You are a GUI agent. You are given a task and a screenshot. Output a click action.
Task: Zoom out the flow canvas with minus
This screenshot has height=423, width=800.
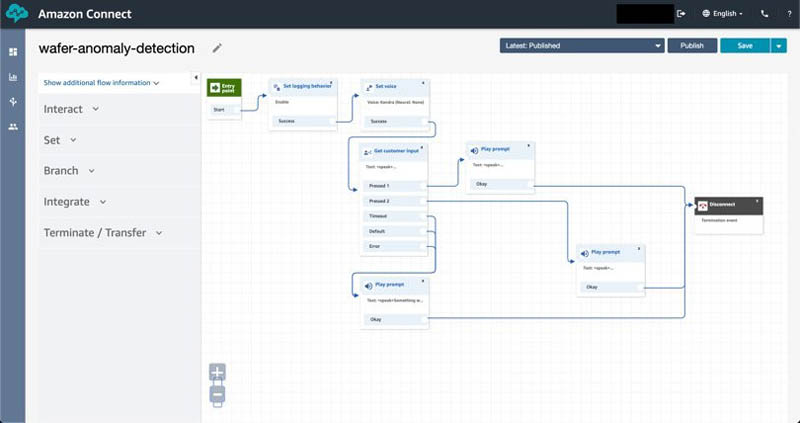coord(217,394)
